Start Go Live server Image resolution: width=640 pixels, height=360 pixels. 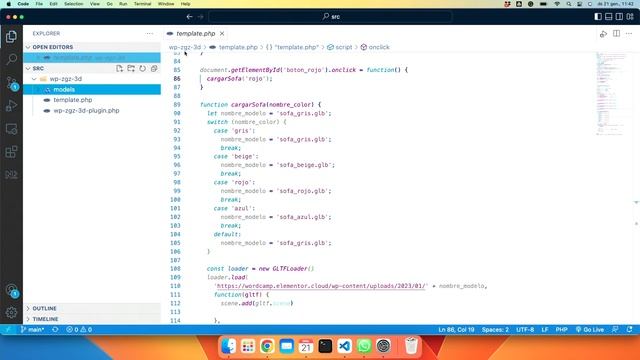(590, 330)
